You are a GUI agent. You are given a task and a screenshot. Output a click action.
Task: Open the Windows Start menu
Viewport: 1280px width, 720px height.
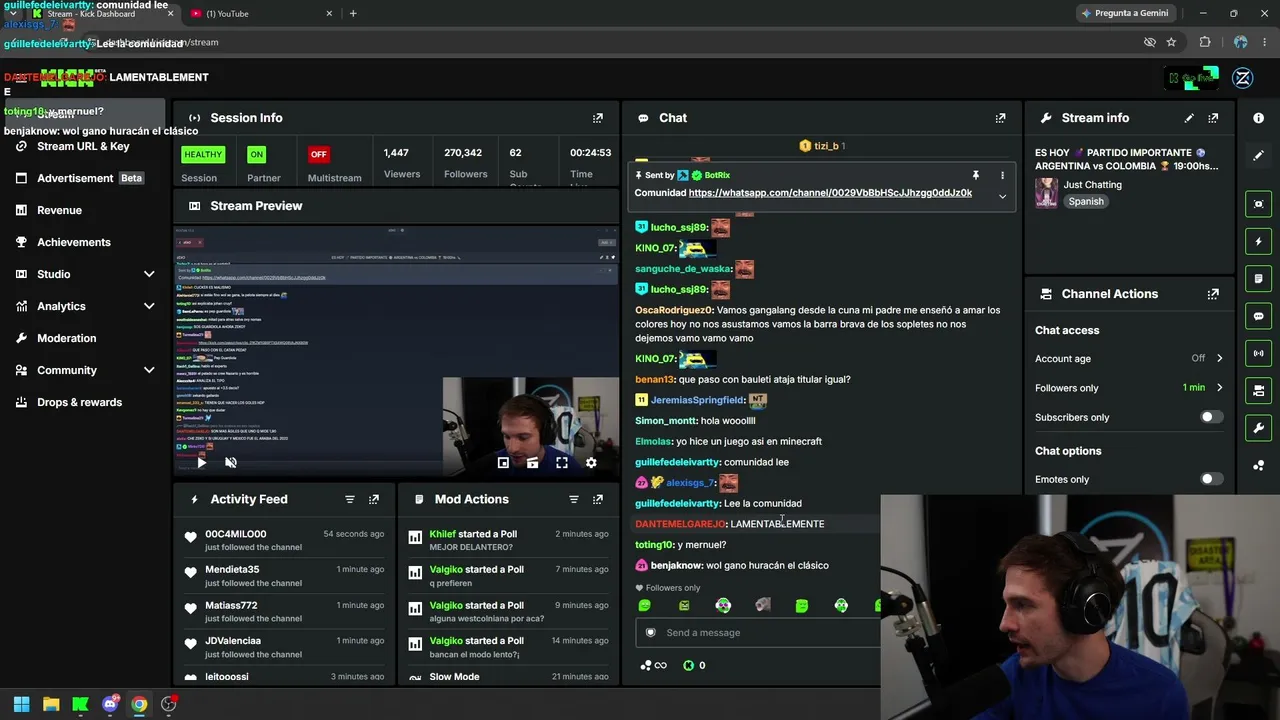(21, 704)
